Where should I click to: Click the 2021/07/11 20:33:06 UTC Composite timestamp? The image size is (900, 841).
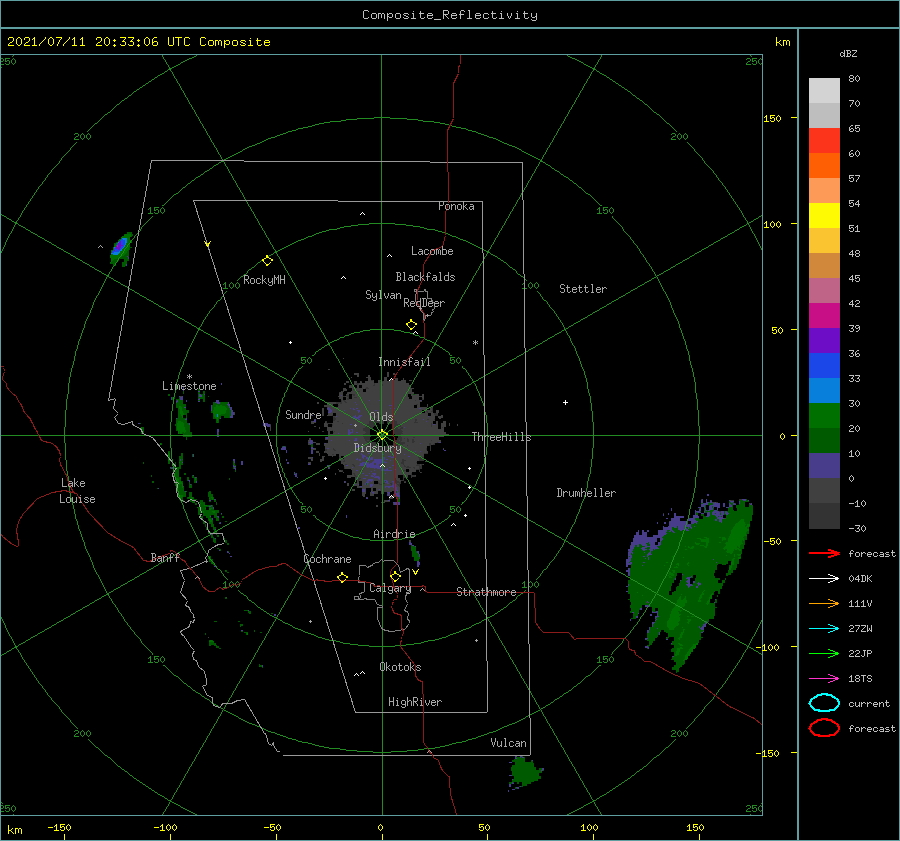[138, 42]
